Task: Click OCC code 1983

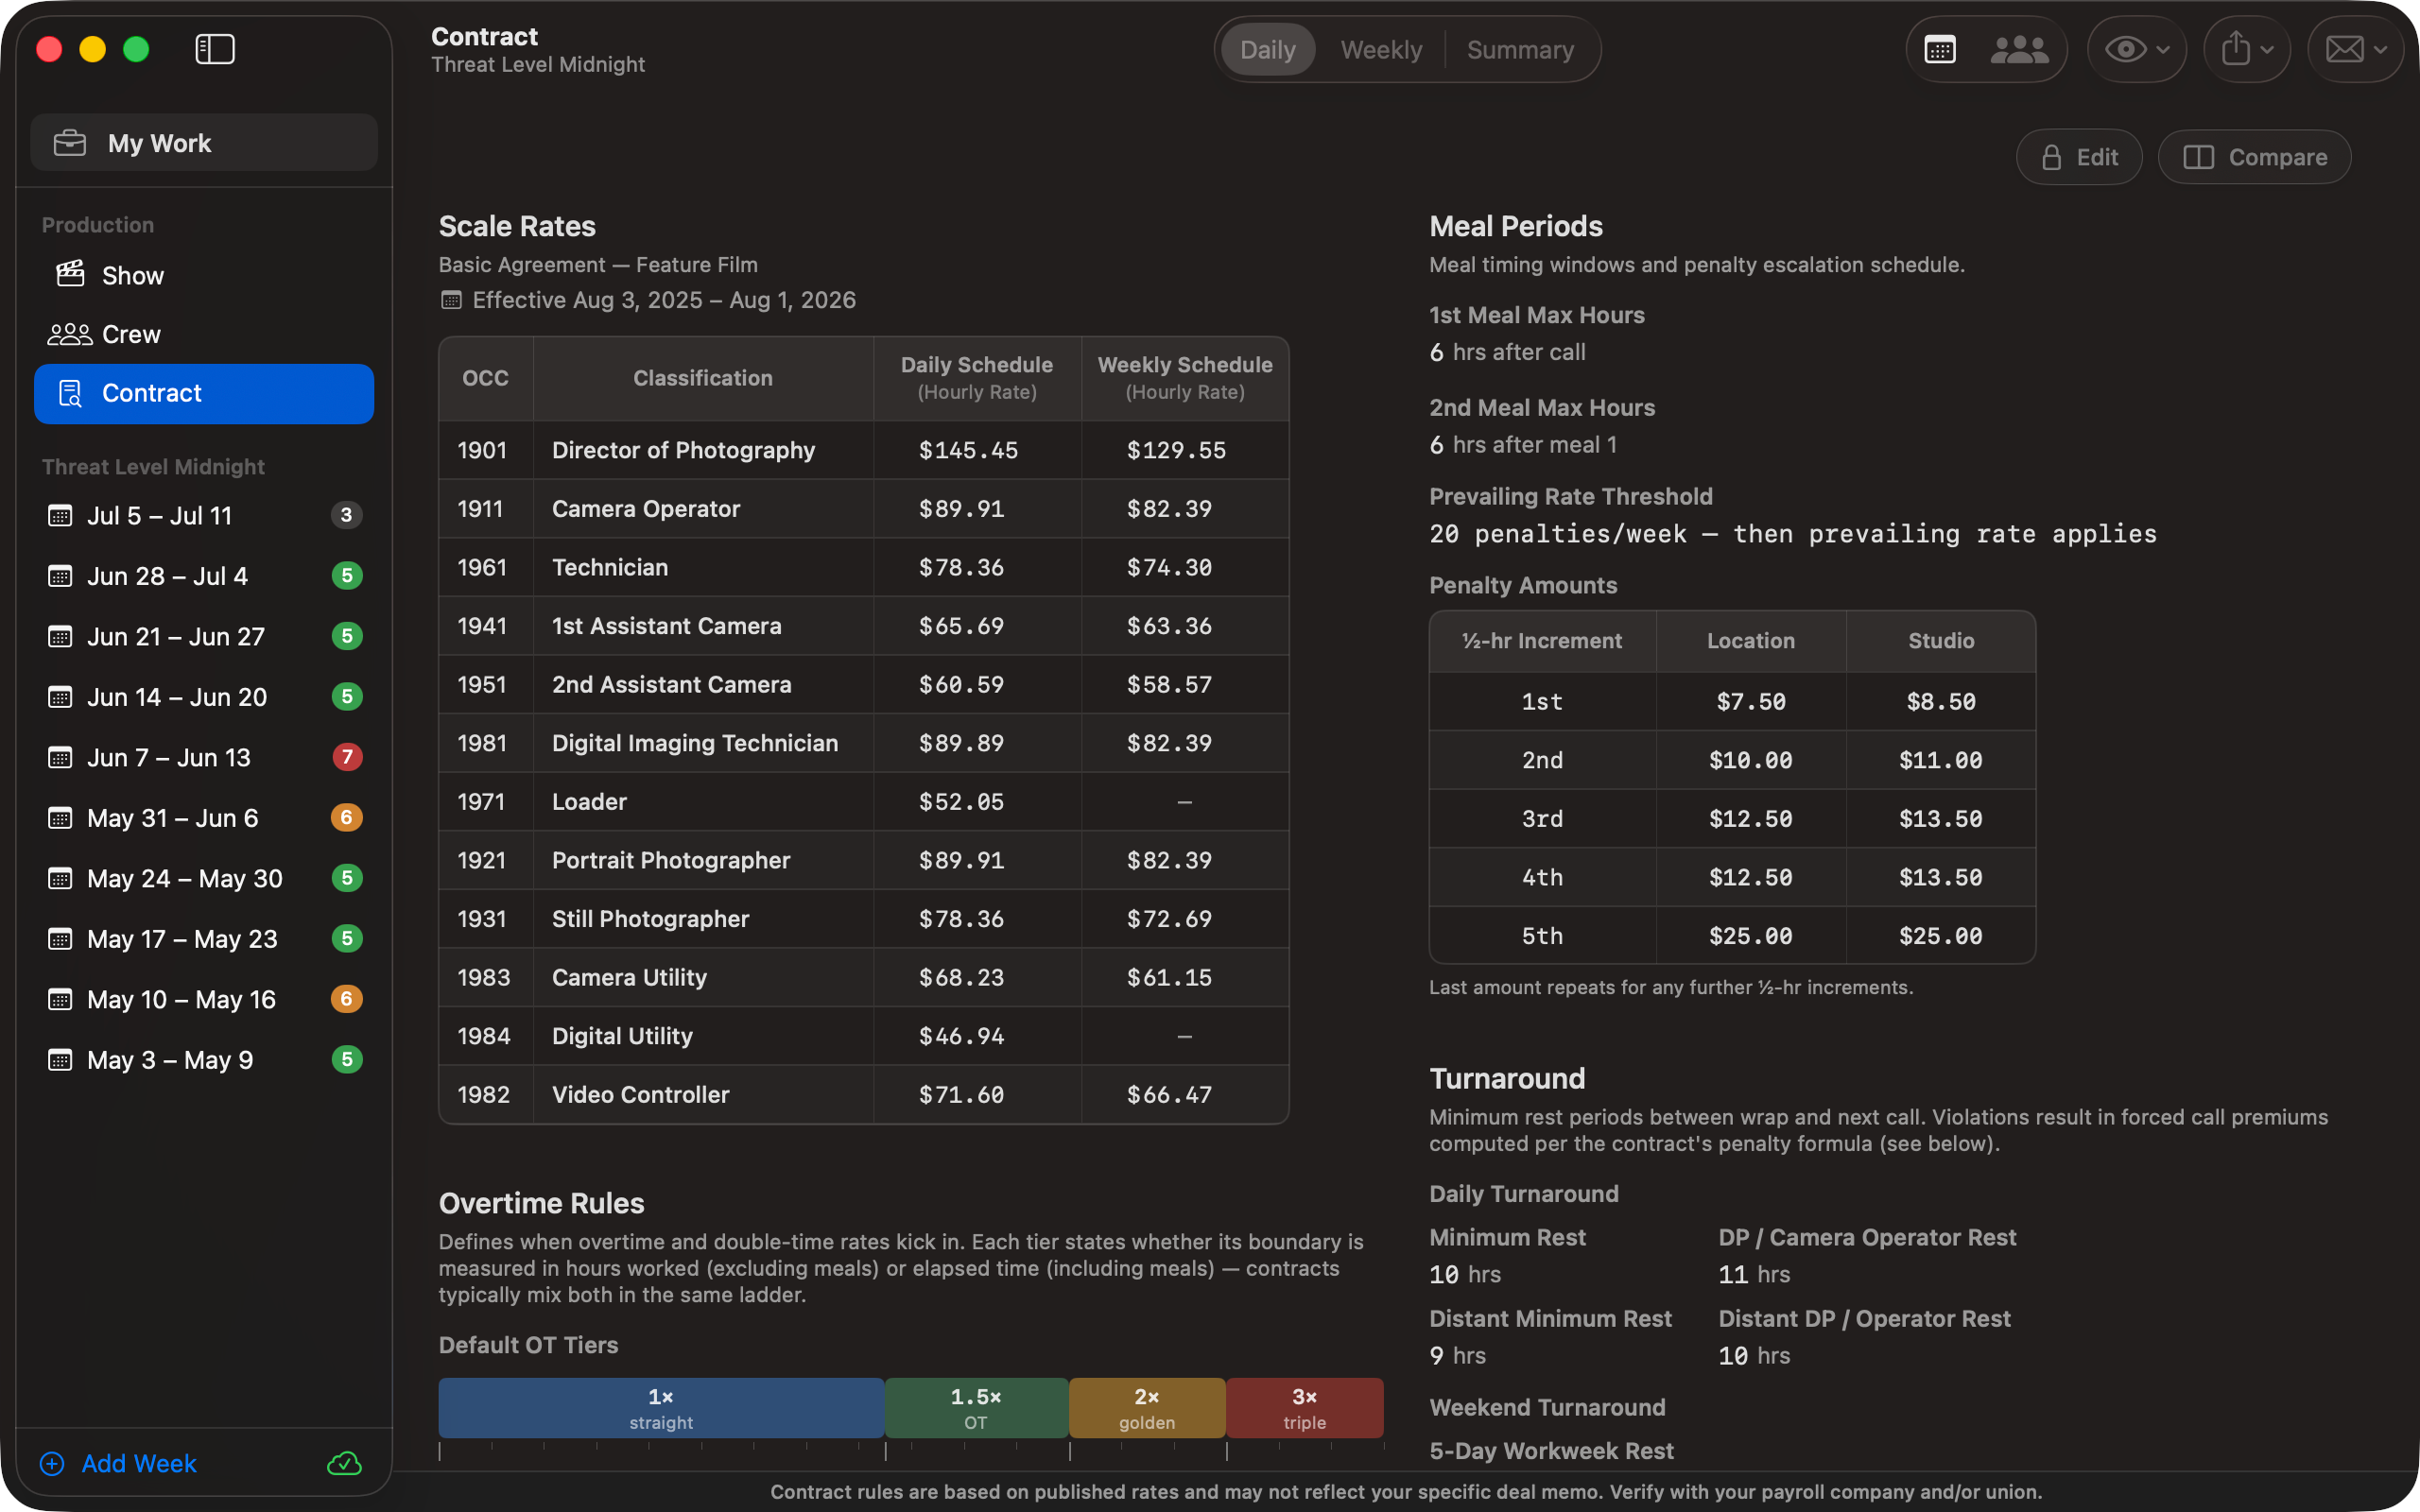Action: pyautogui.click(x=484, y=977)
